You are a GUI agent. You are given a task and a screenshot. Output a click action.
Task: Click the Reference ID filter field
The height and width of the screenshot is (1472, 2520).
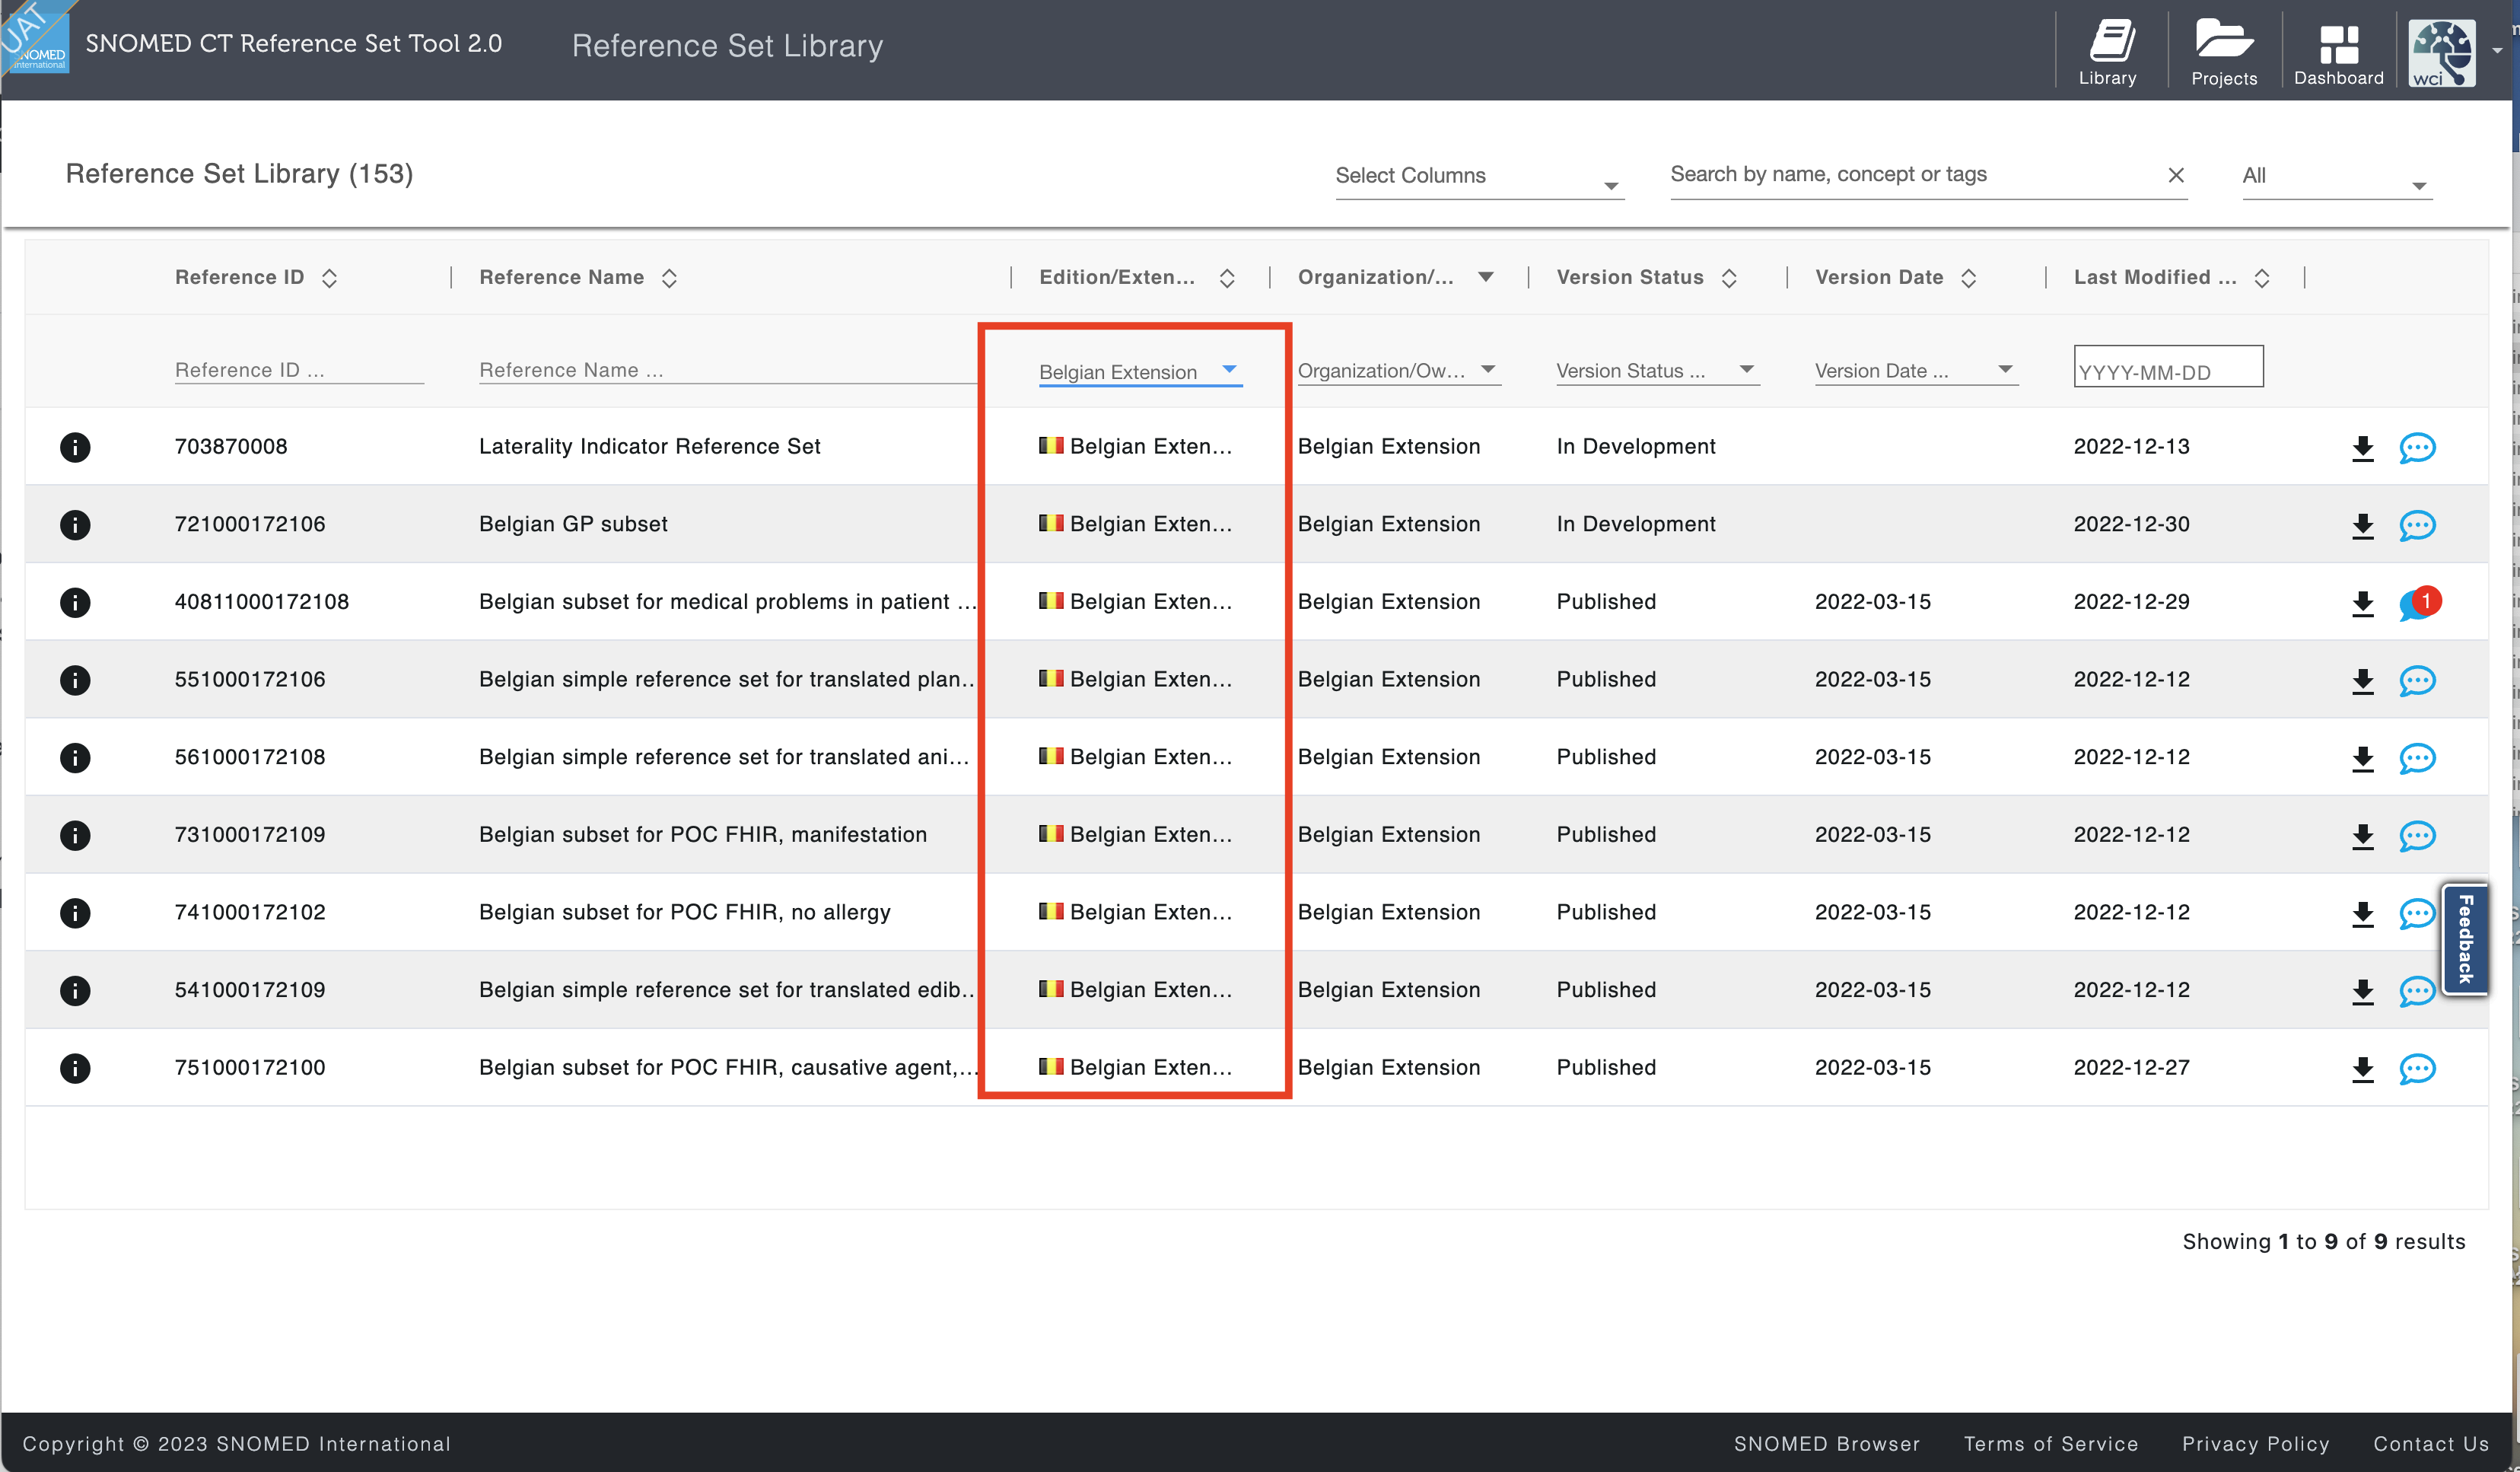point(299,370)
